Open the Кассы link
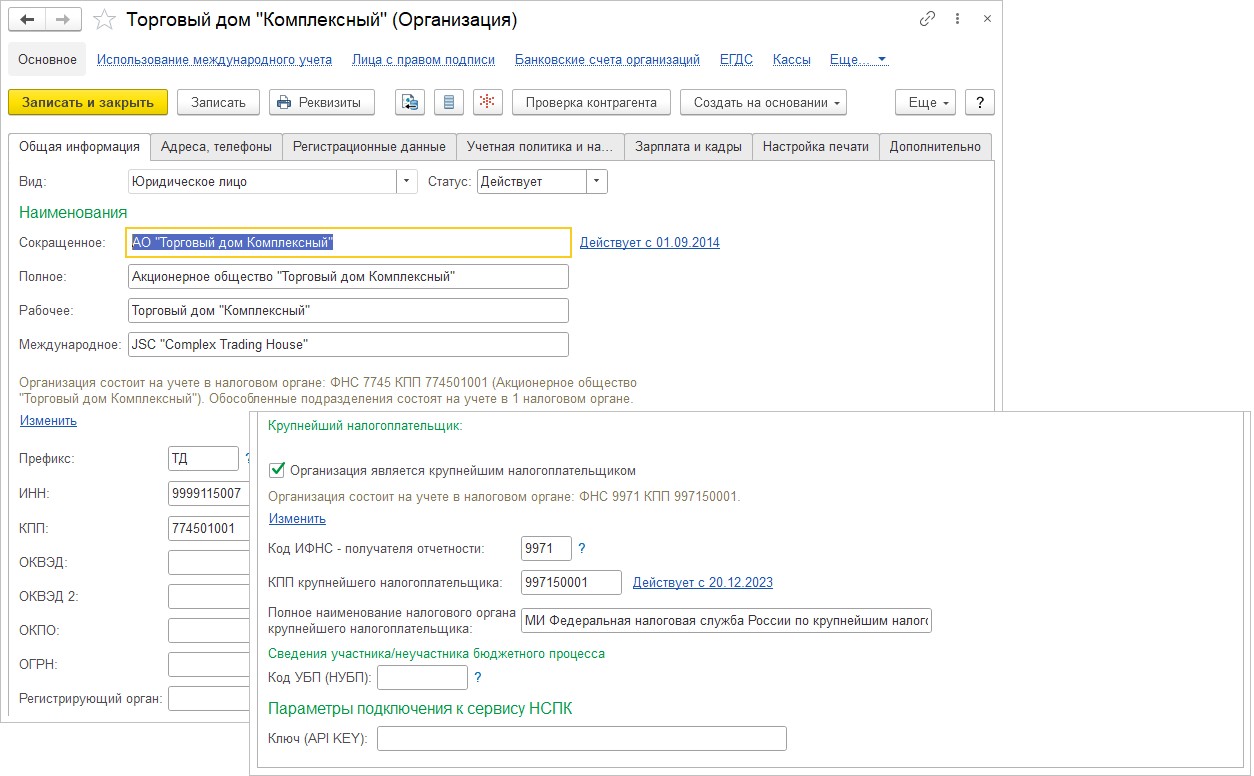The height and width of the screenshot is (776, 1254). 791,59
